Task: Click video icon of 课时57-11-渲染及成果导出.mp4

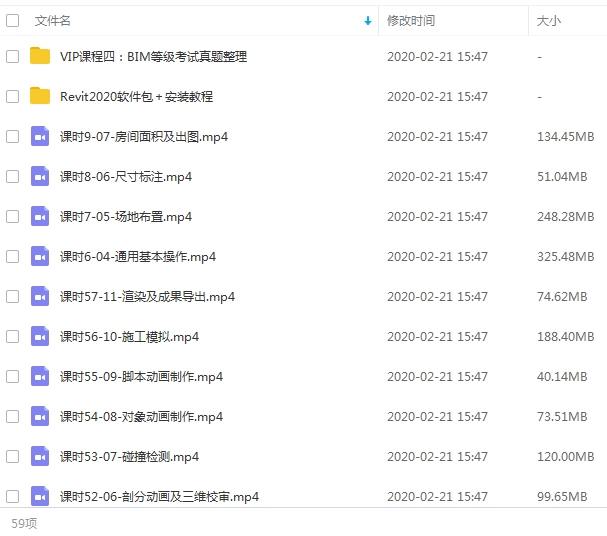Action: [x=40, y=296]
